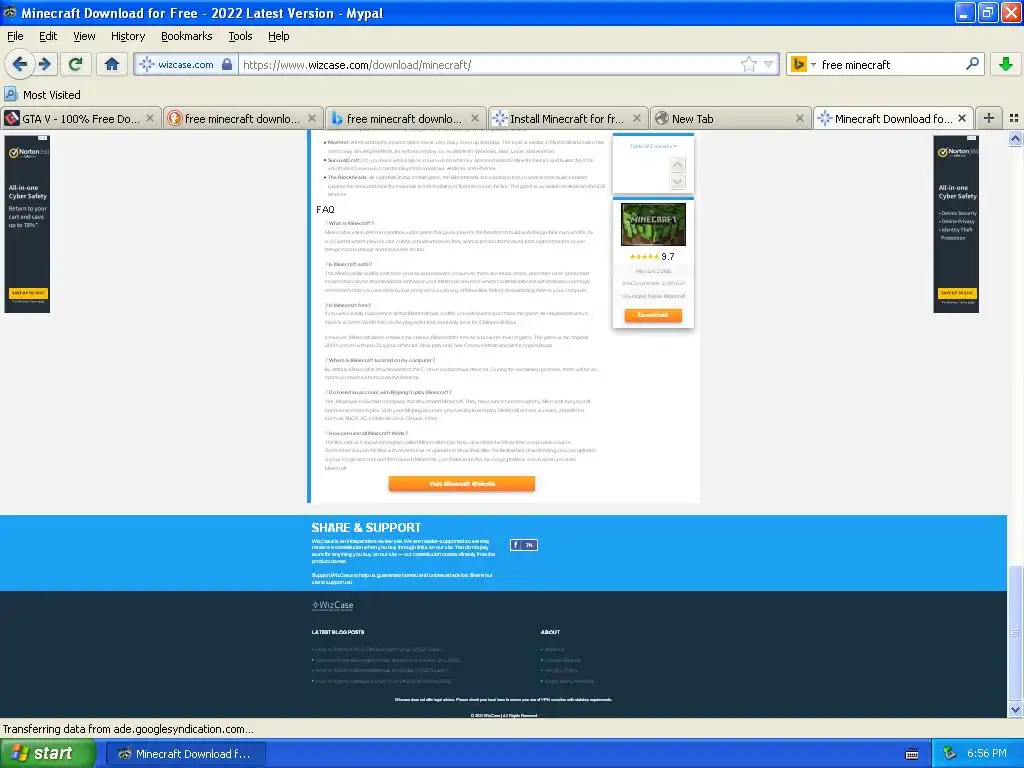Viewport: 1024px width, 768px height.
Task: Click the table of contents down arrow
Action: (677, 182)
